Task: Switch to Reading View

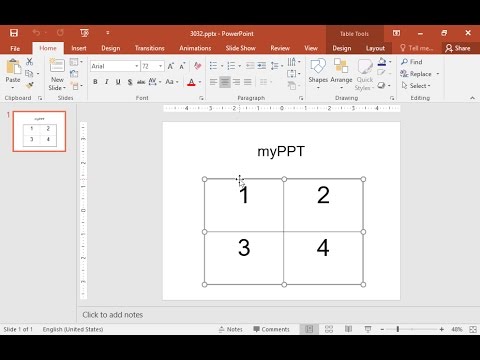Action: (348, 329)
